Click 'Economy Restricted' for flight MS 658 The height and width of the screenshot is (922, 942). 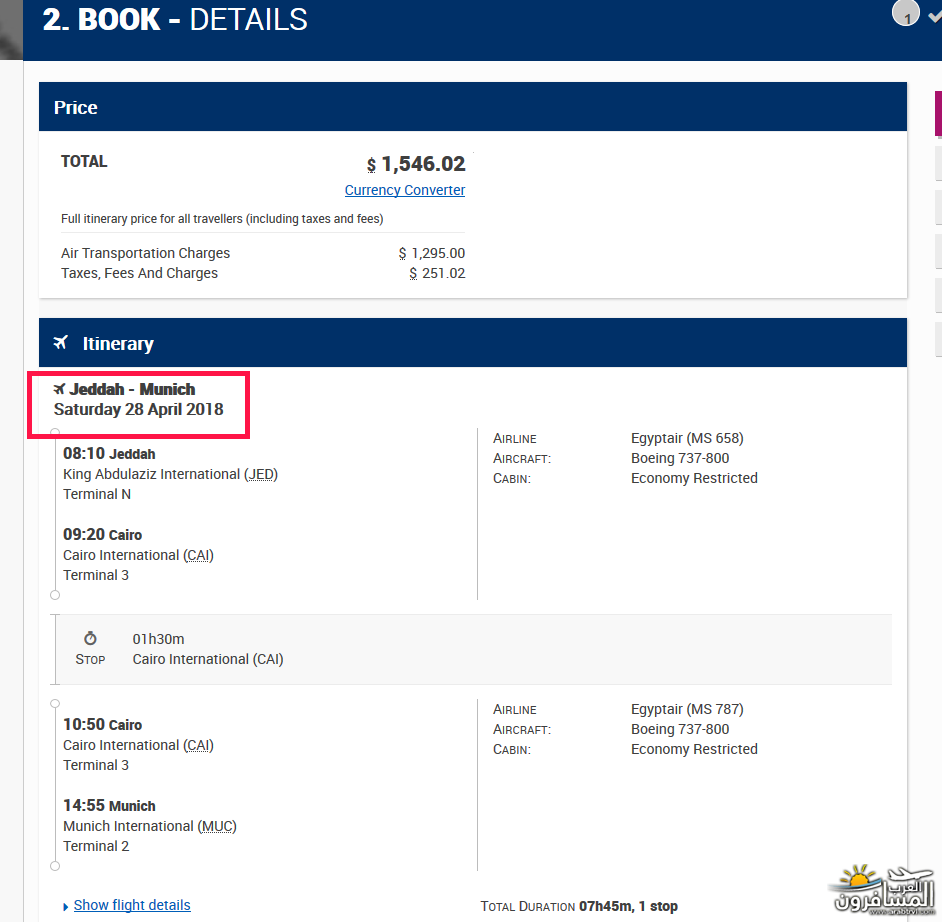[694, 478]
